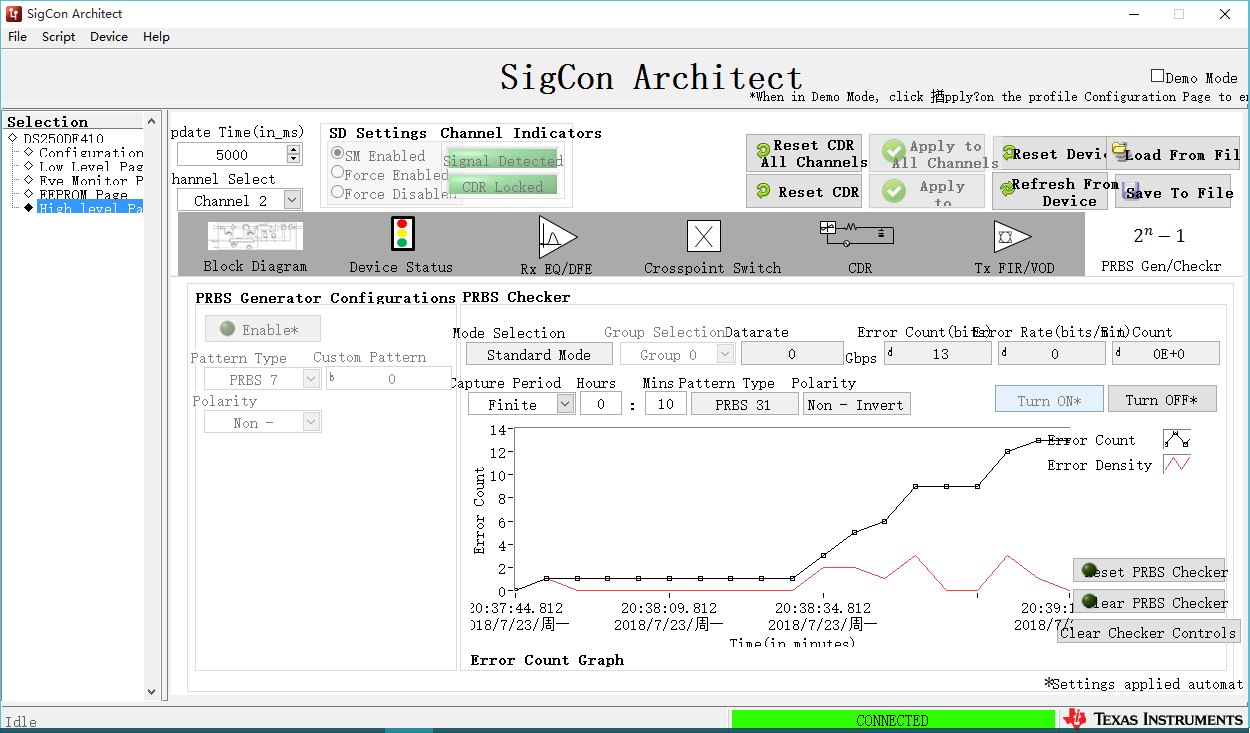Click the SigCon Architect title bar icon
Image resolution: width=1250 pixels, height=733 pixels.
click(14, 14)
